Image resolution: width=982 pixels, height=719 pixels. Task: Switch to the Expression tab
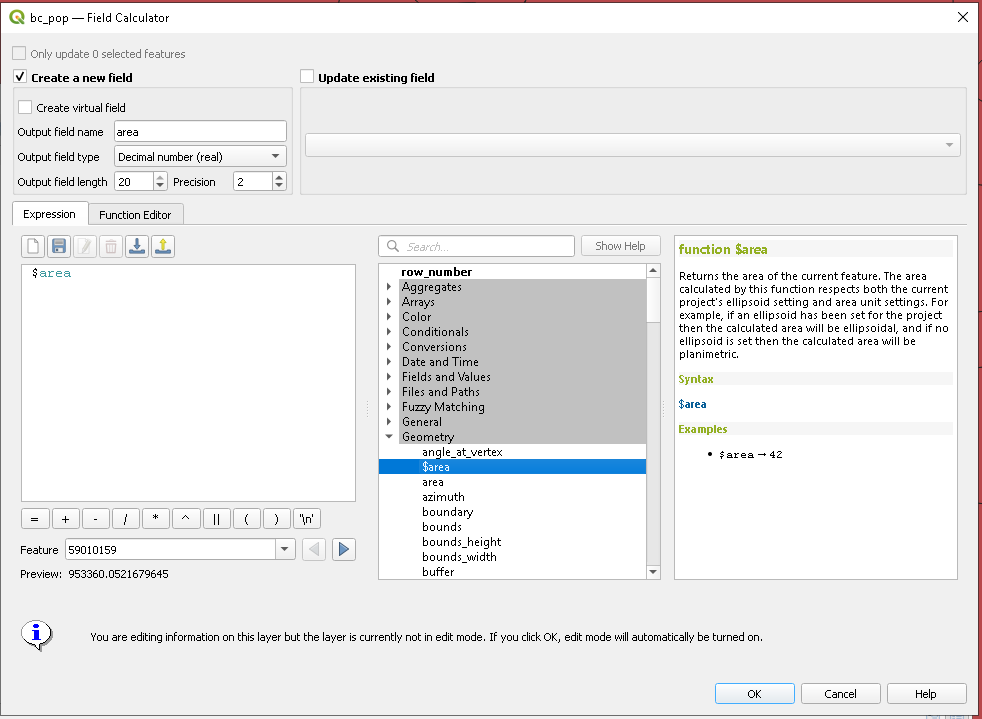[49, 214]
